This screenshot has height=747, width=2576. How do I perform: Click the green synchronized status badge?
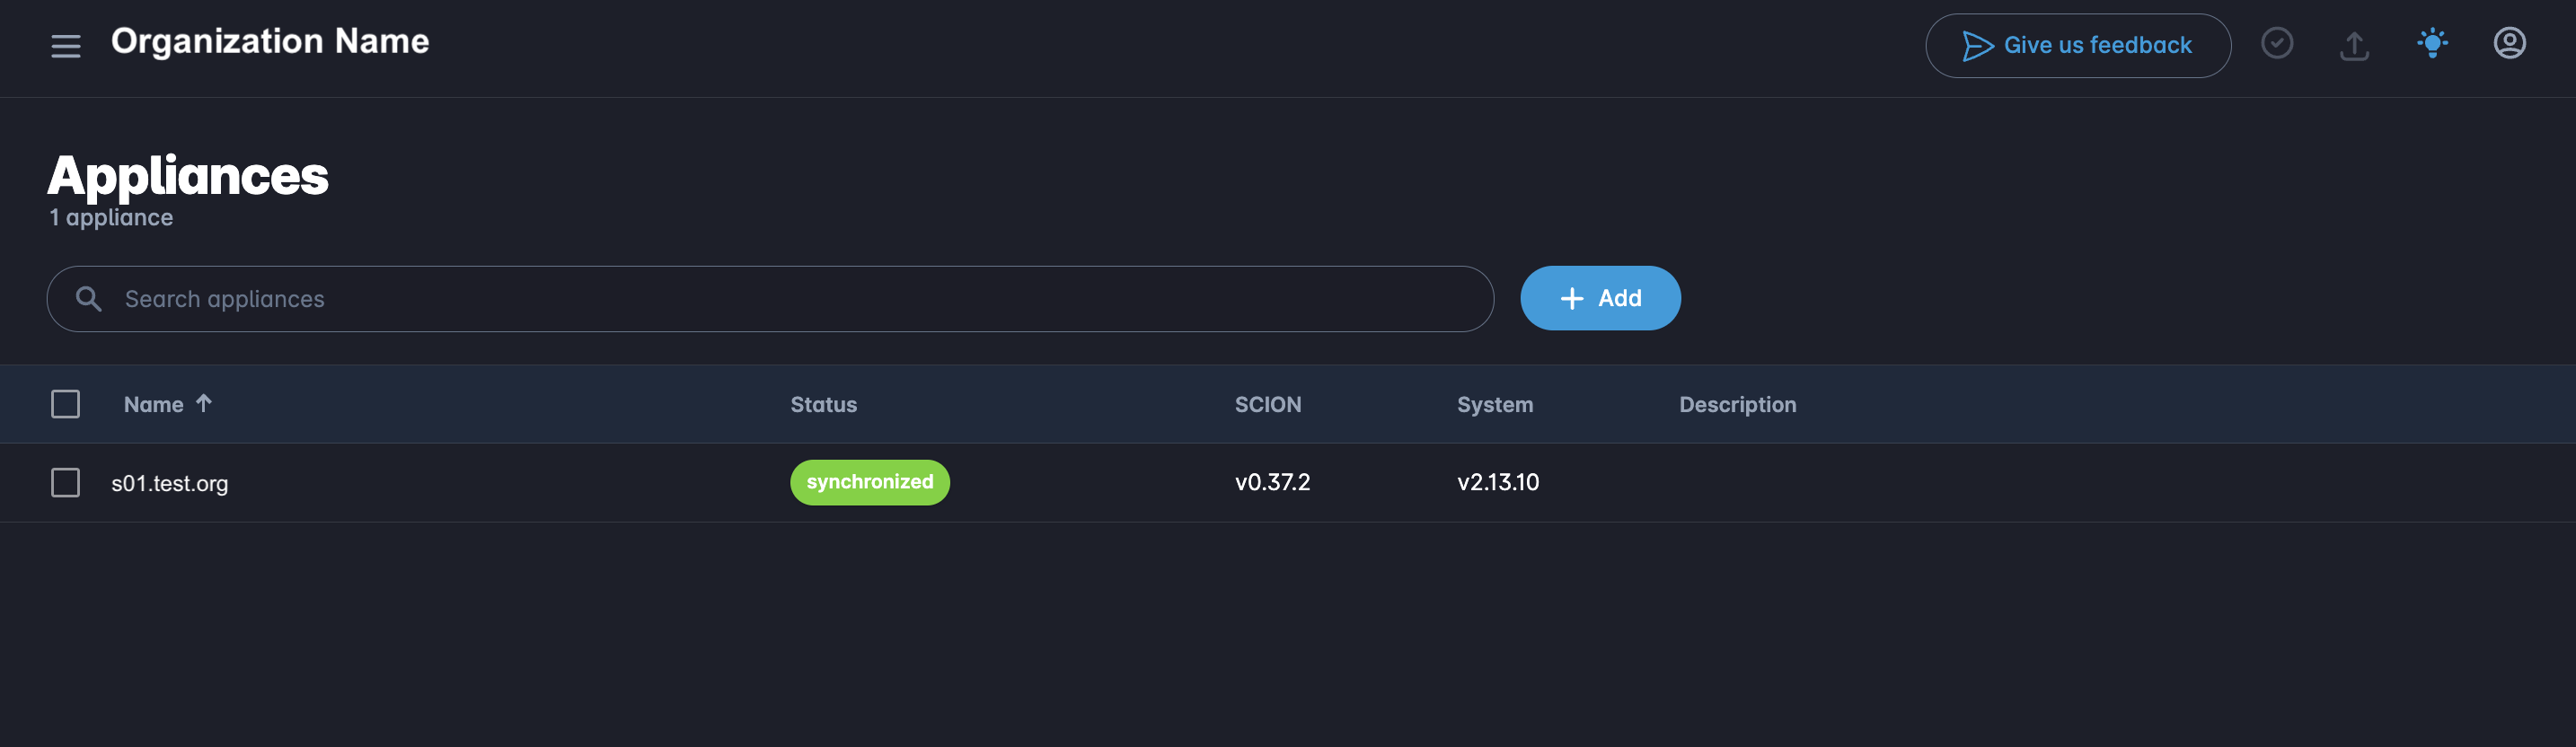pyautogui.click(x=869, y=482)
